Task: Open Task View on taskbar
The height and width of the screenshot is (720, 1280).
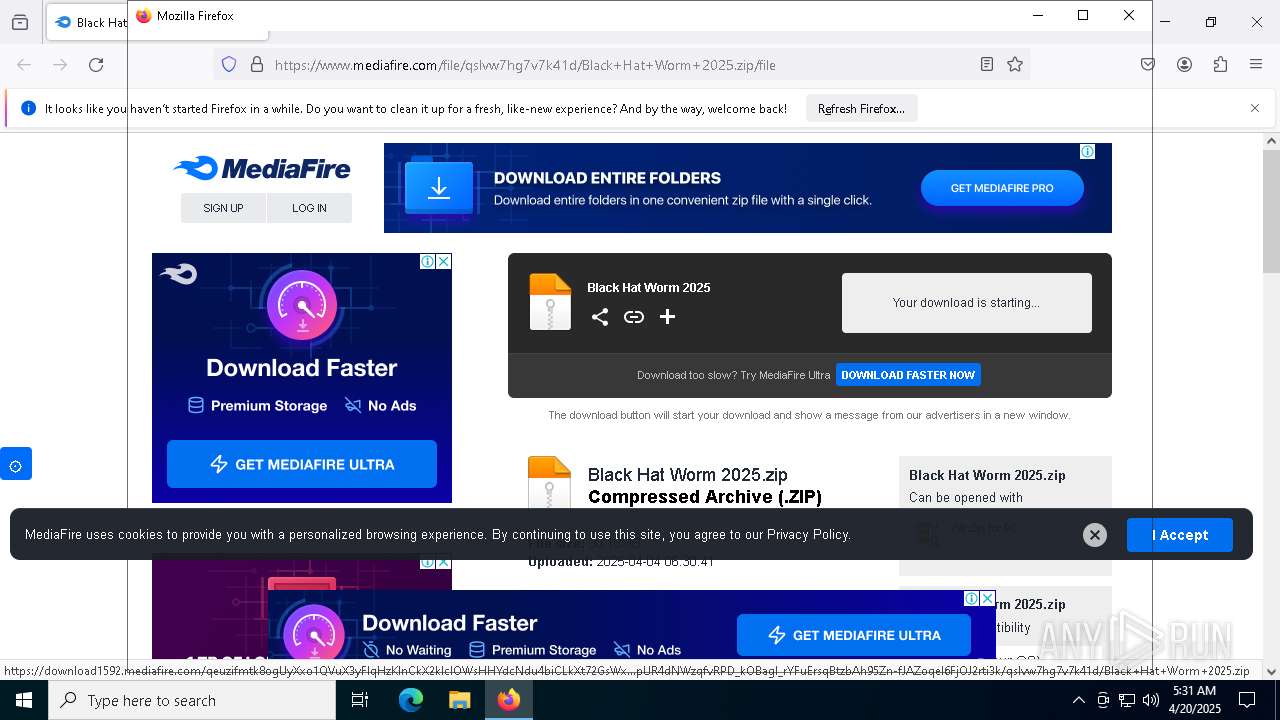Action: click(x=360, y=700)
